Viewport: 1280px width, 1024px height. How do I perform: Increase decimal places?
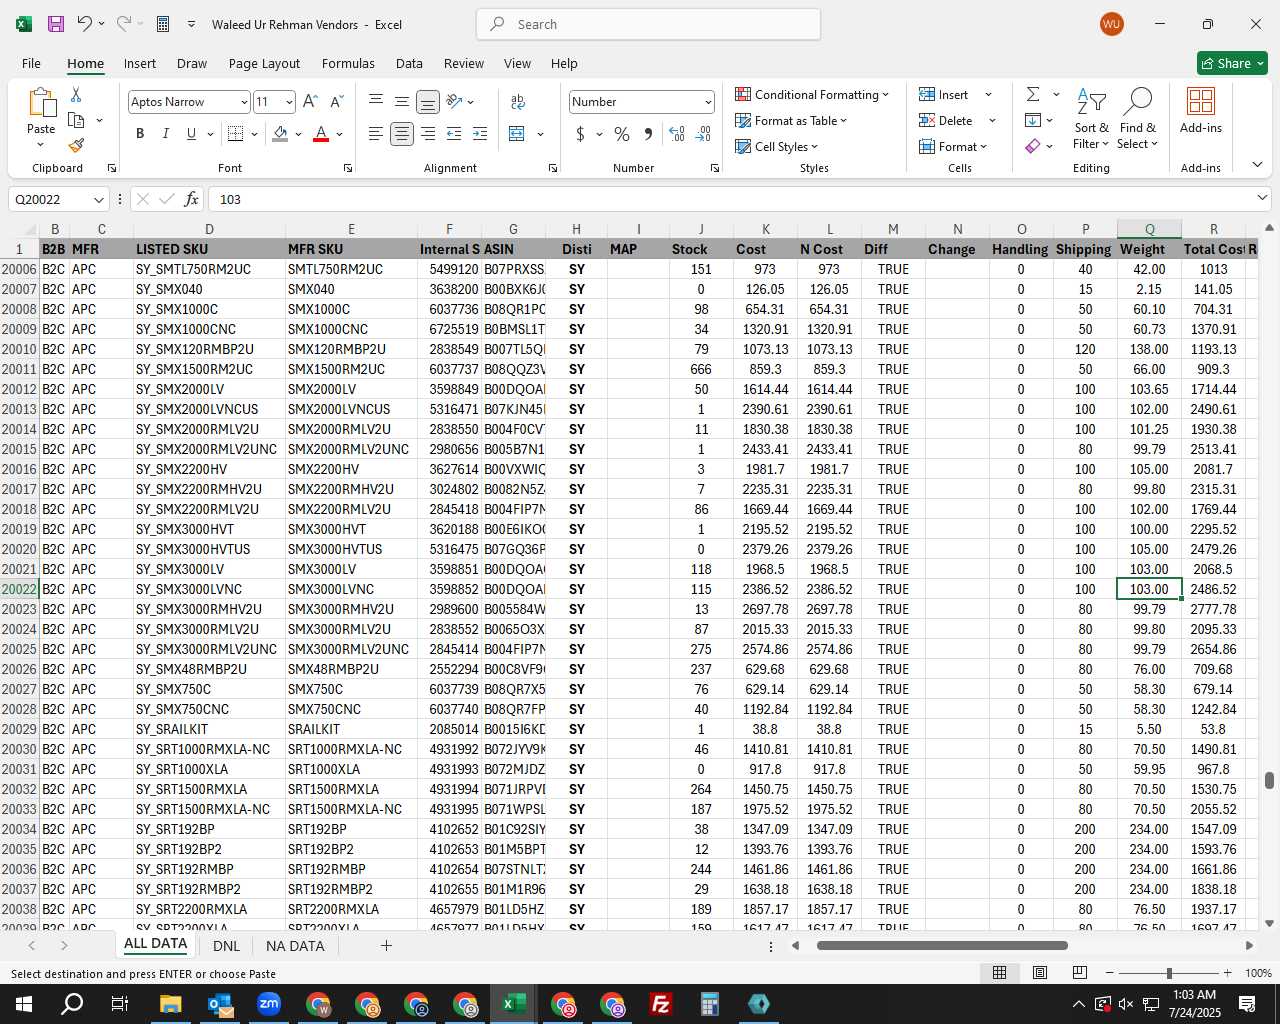(677, 134)
